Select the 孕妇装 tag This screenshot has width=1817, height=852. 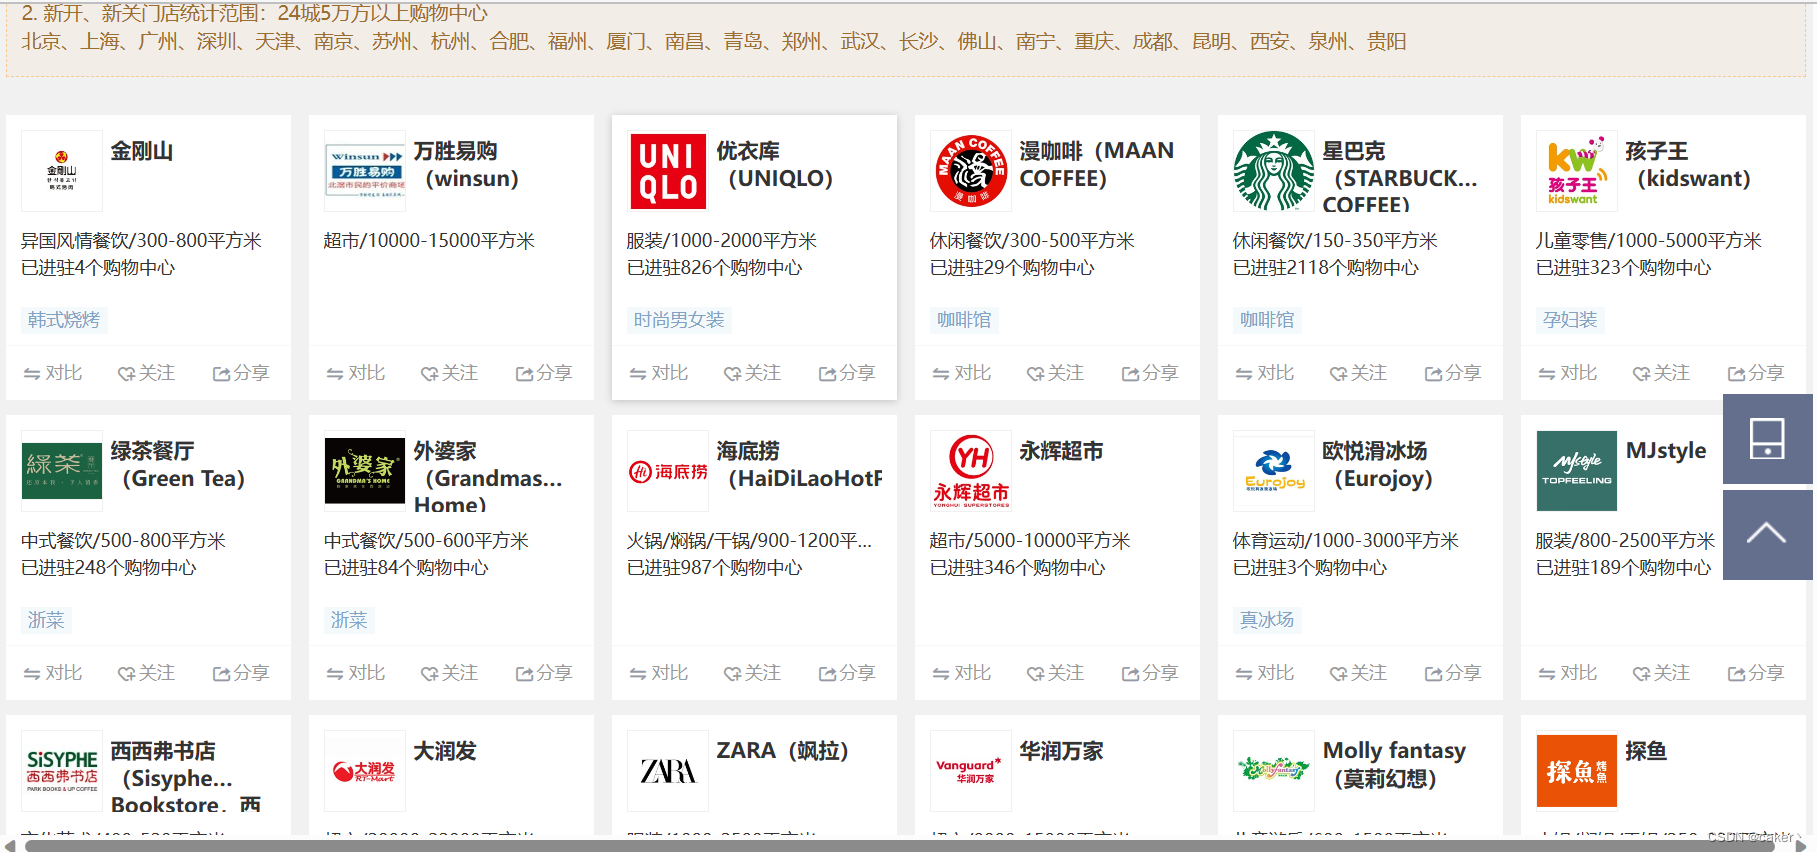[x=1570, y=320]
